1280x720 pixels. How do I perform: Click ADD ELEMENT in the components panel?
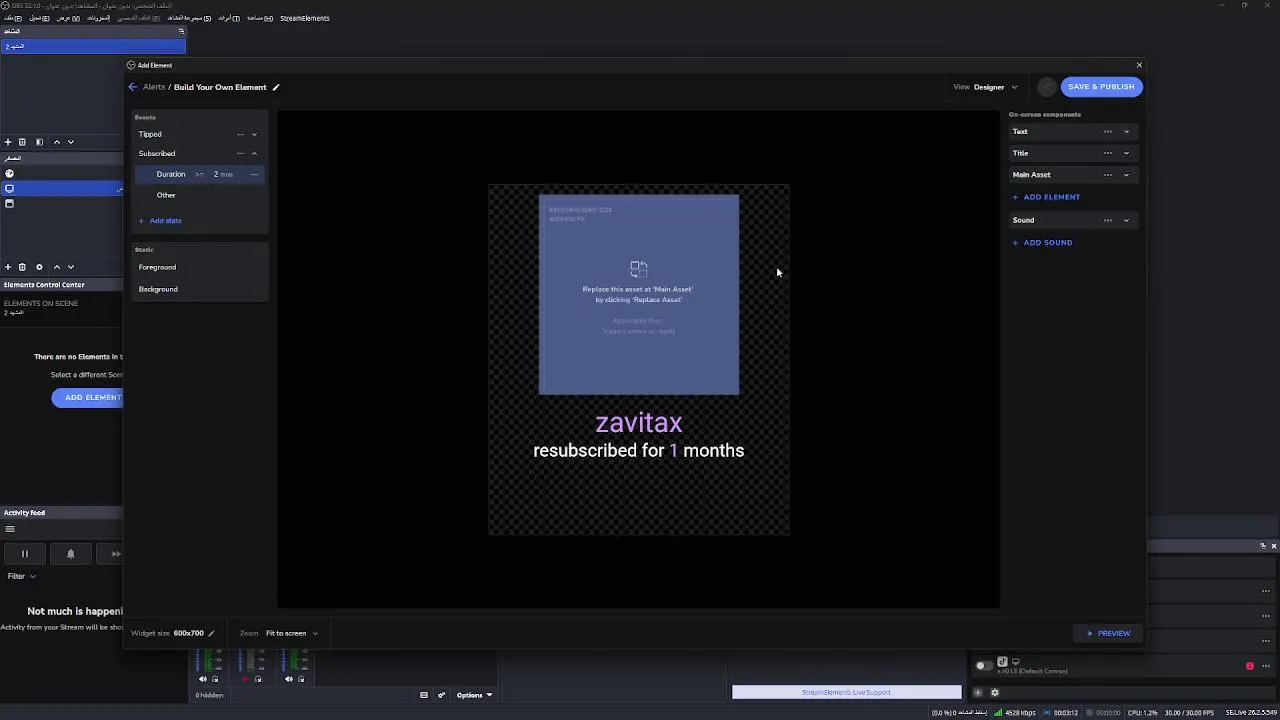point(1046,197)
